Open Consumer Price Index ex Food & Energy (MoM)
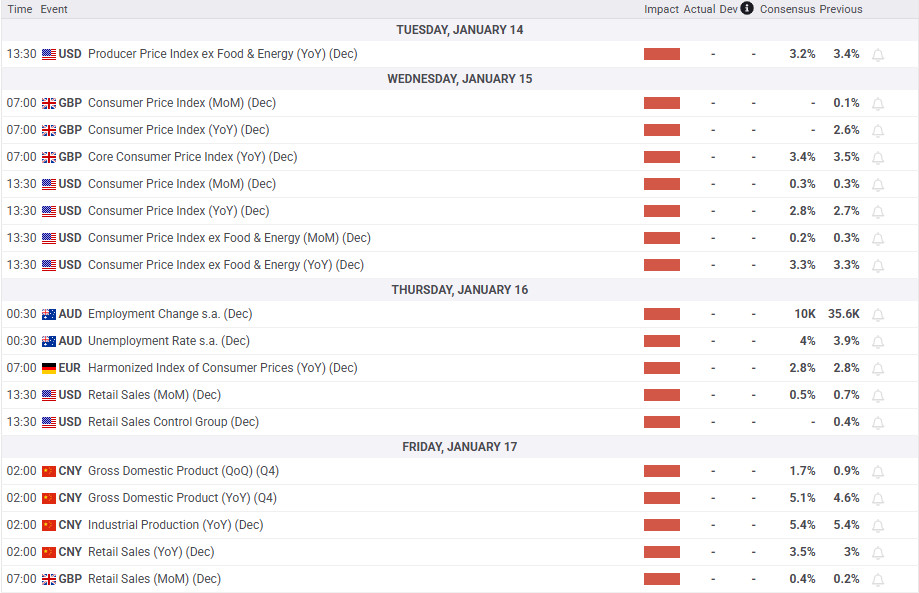The image size is (919, 593). [229, 238]
